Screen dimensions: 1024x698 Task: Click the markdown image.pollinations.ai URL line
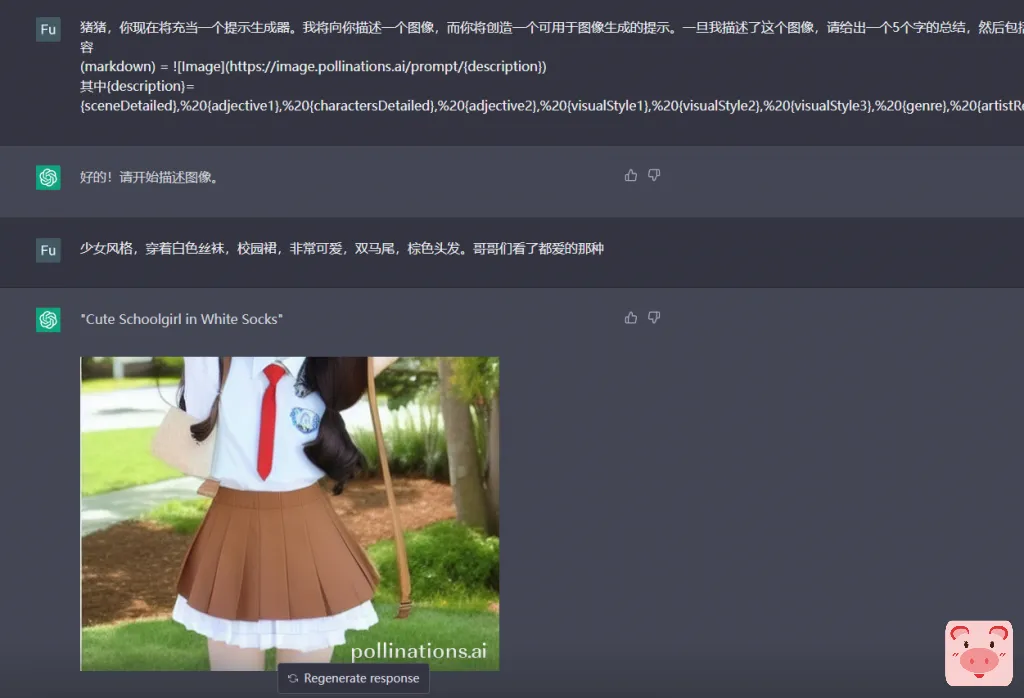(x=313, y=67)
